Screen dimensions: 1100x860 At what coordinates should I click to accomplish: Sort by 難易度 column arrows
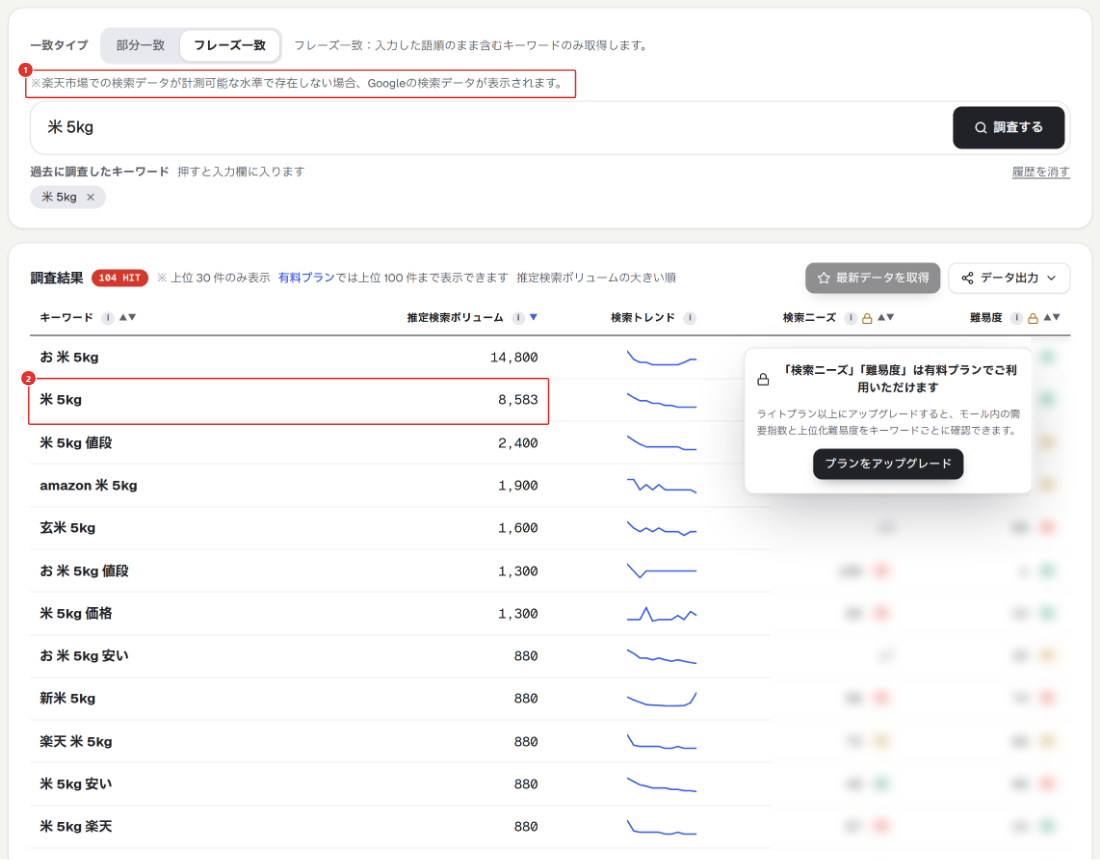(1052, 318)
